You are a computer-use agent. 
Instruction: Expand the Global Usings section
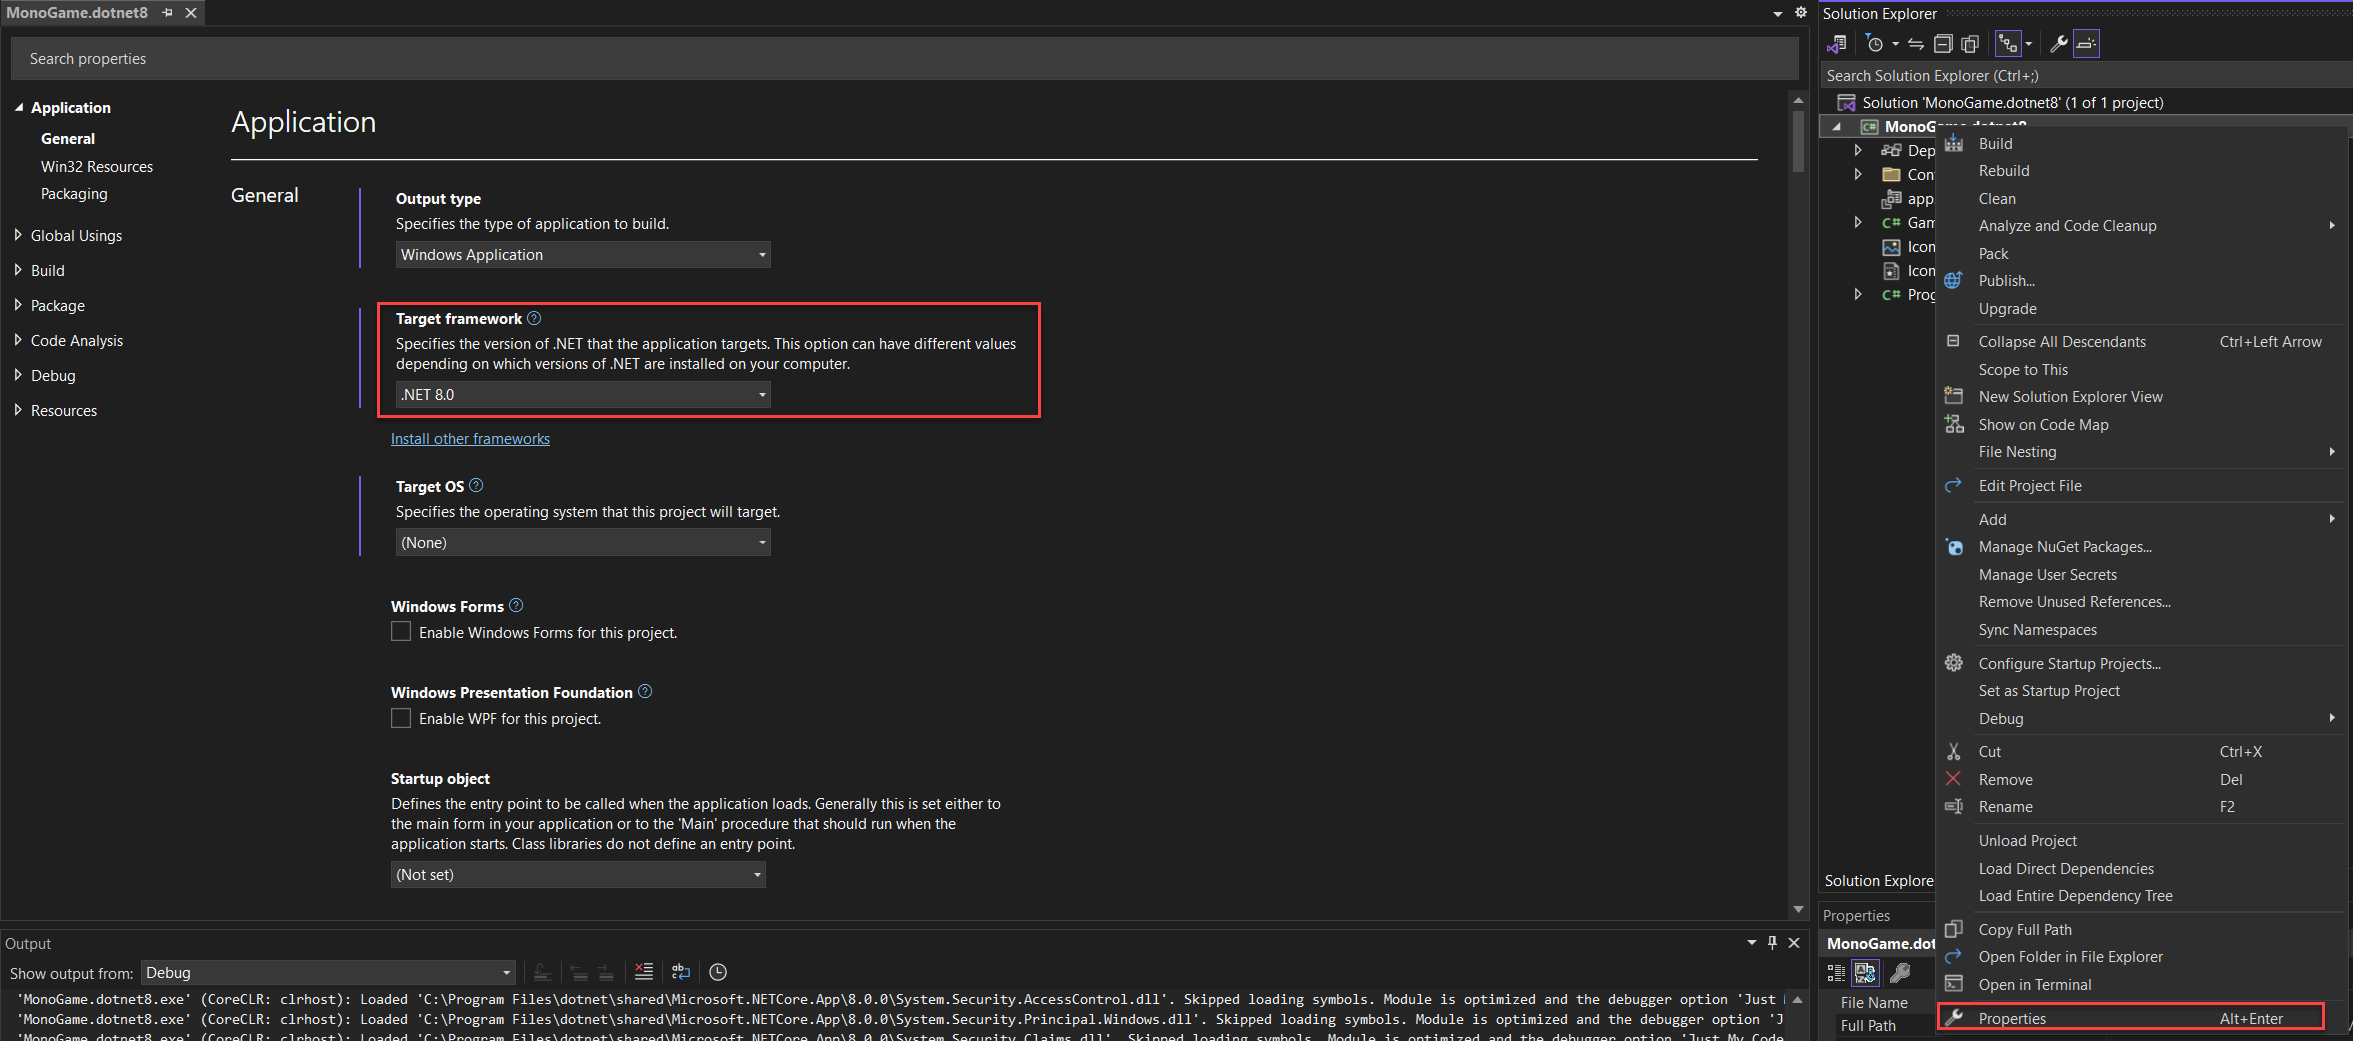(x=18, y=235)
